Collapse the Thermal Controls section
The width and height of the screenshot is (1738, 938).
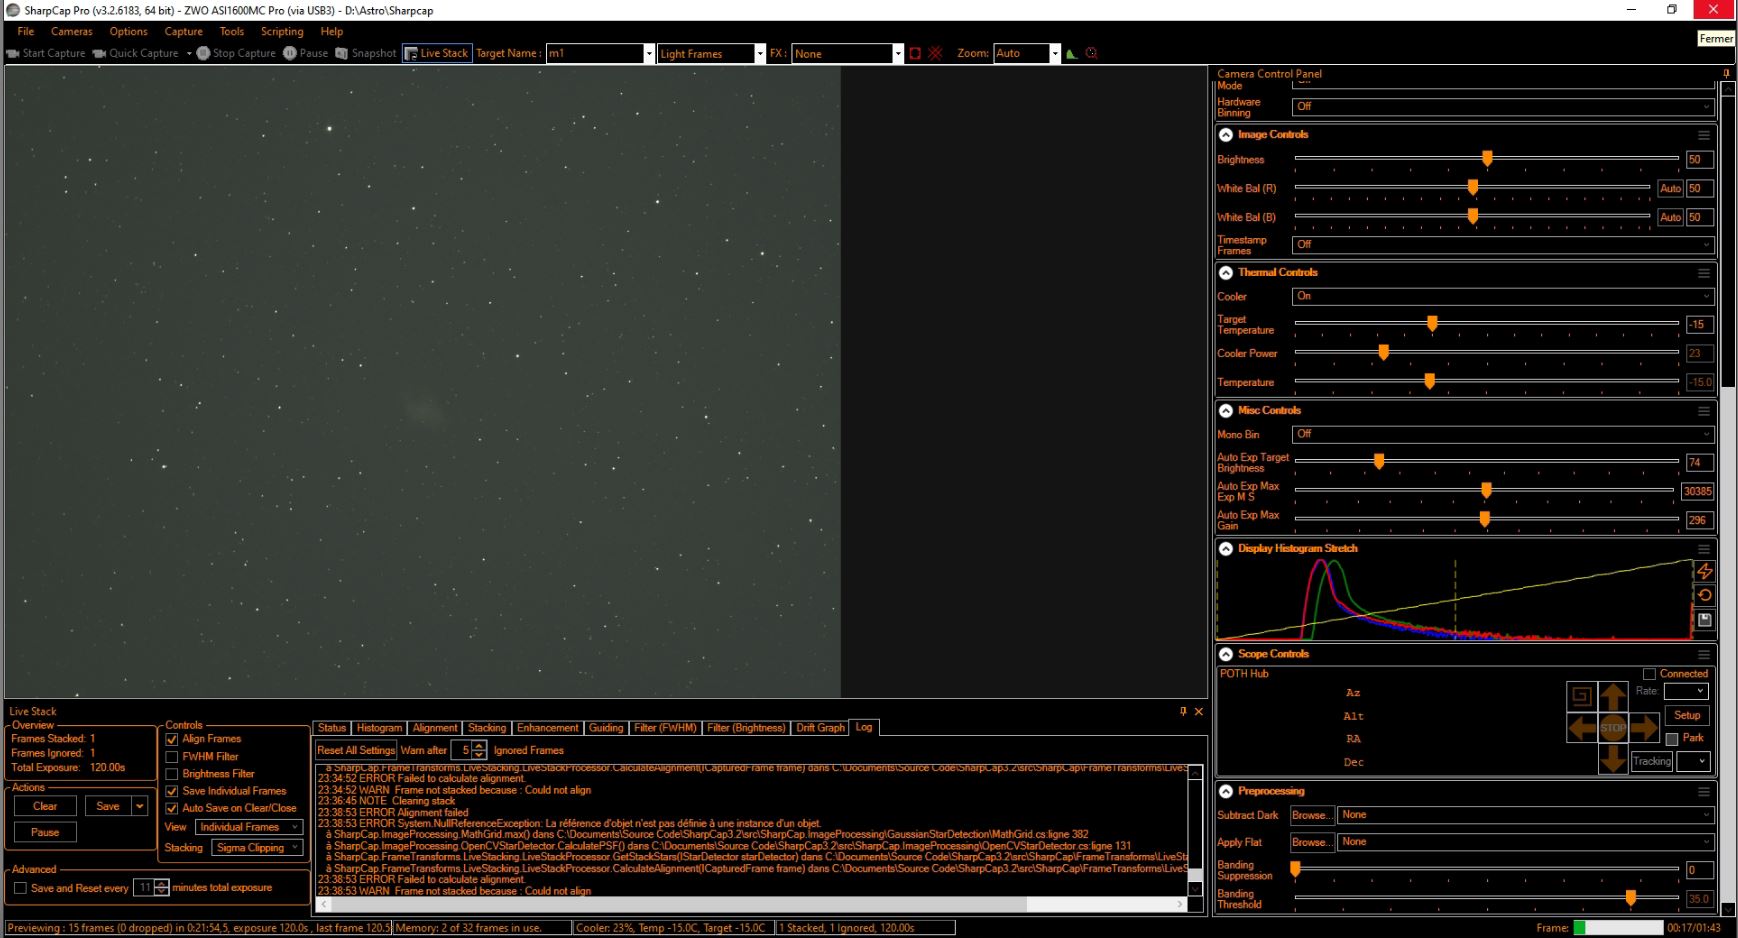coord(1226,273)
